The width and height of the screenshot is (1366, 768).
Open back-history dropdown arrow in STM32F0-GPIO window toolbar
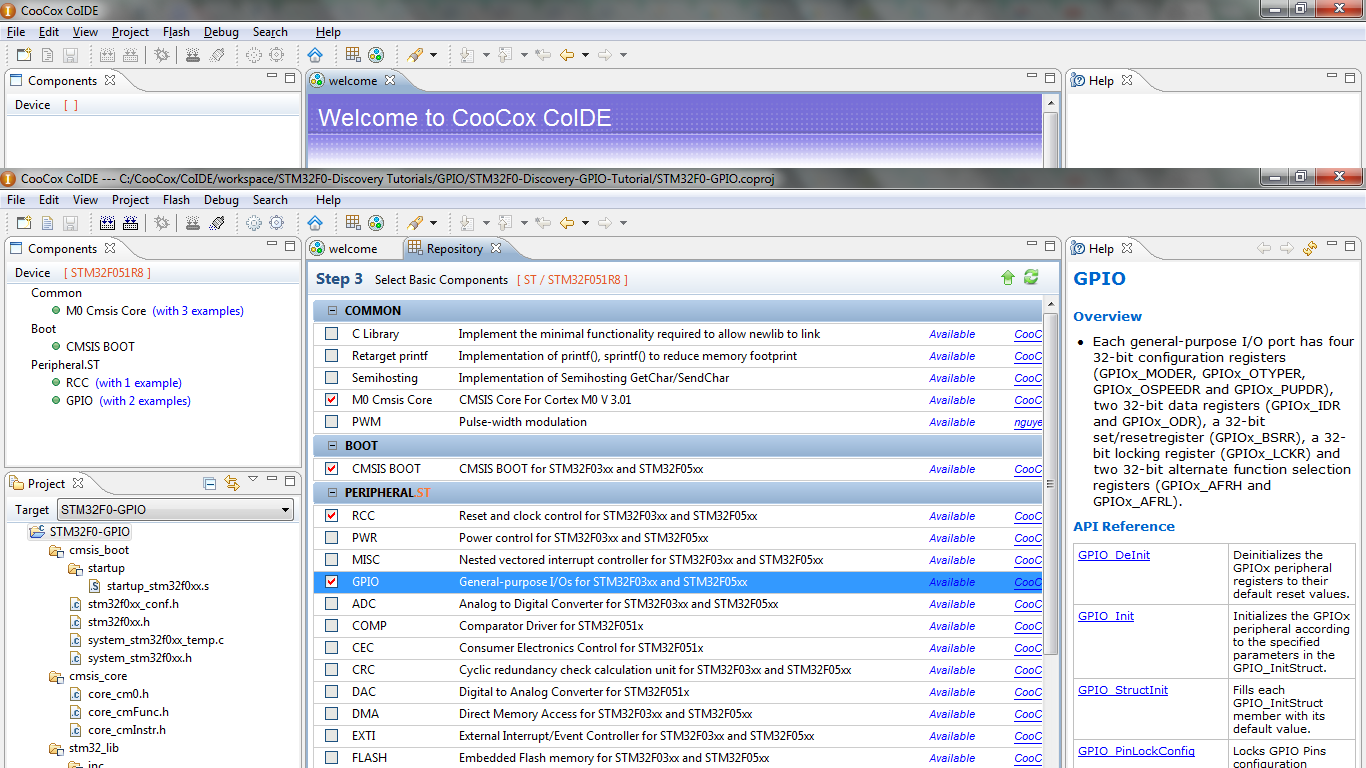pyautogui.click(x=585, y=223)
